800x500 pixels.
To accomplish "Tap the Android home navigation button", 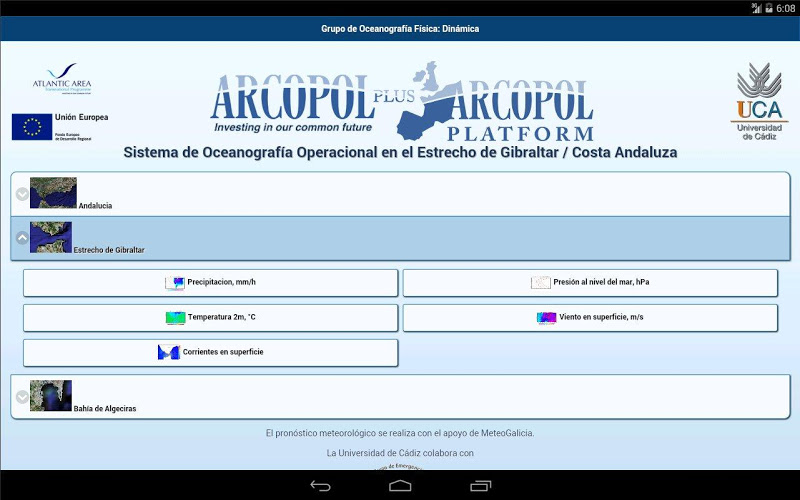I will tap(400, 486).
